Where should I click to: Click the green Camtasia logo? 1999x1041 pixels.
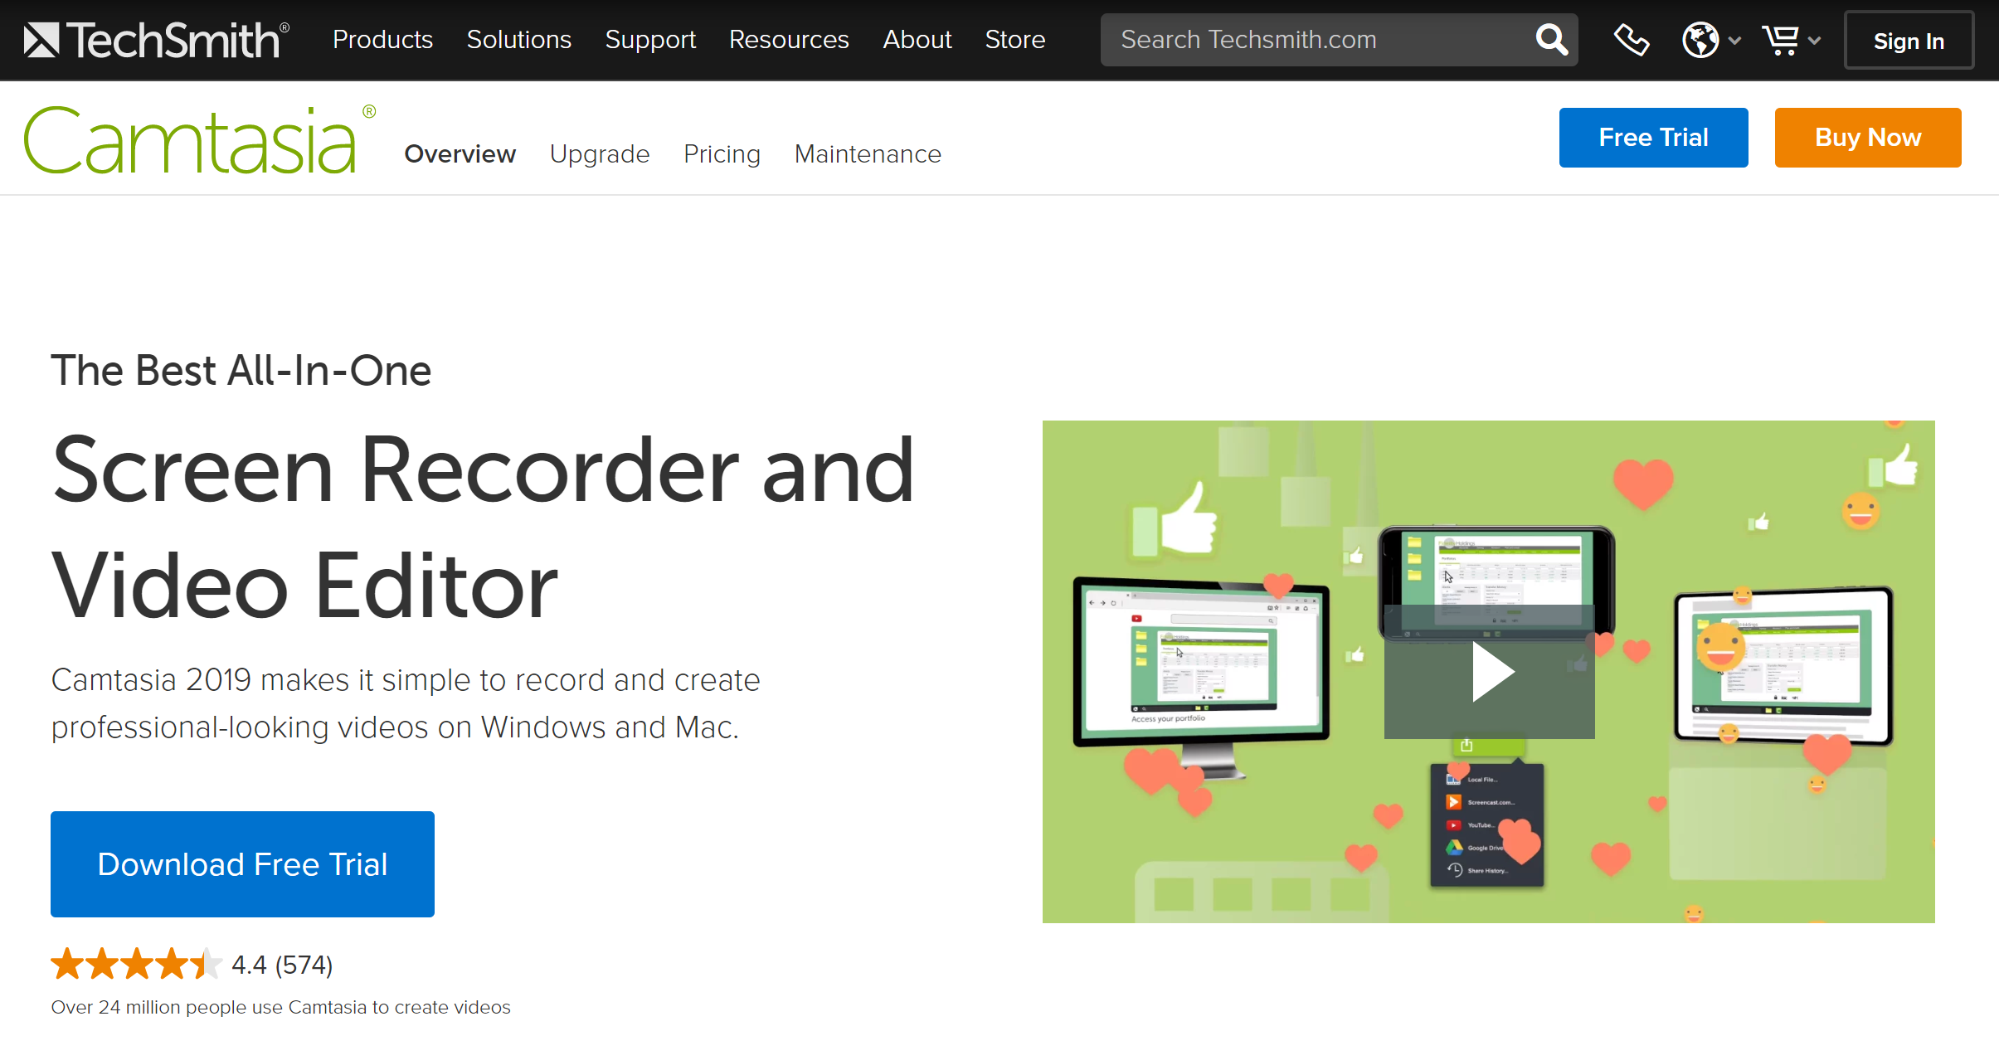tap(199, 140)
